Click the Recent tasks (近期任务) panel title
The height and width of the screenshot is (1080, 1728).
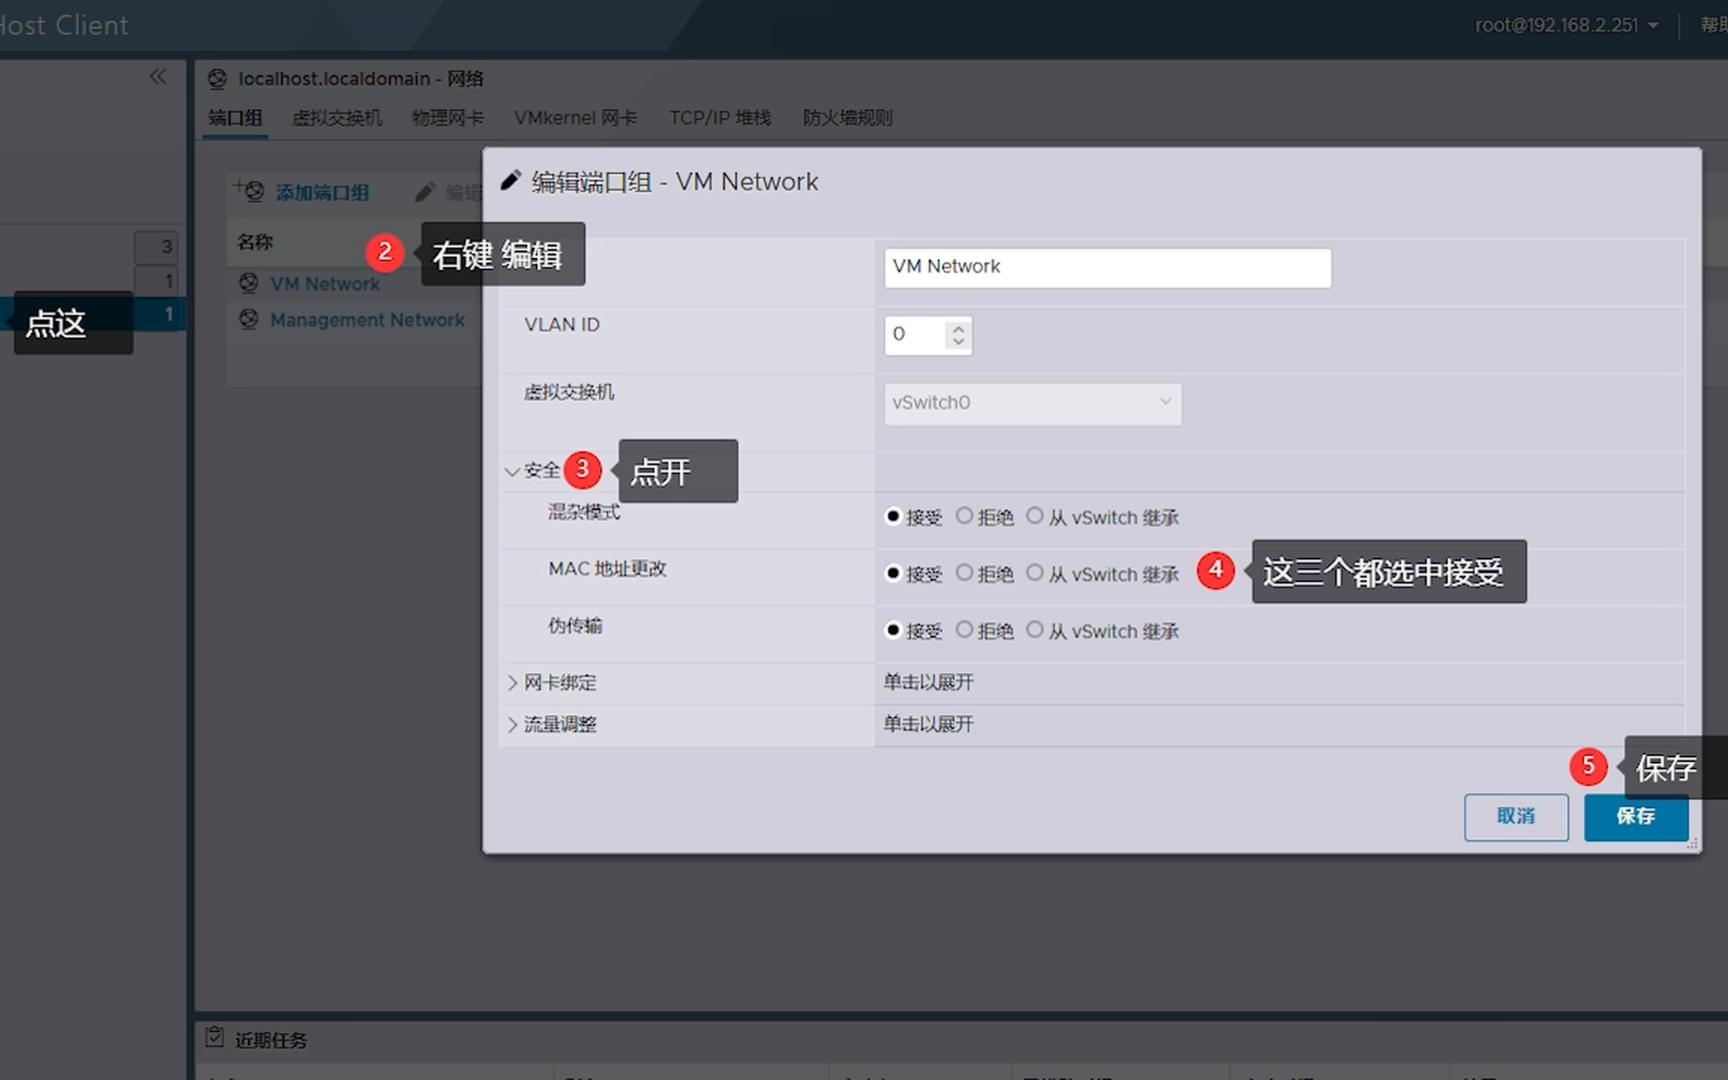(x=271, y=1040)
